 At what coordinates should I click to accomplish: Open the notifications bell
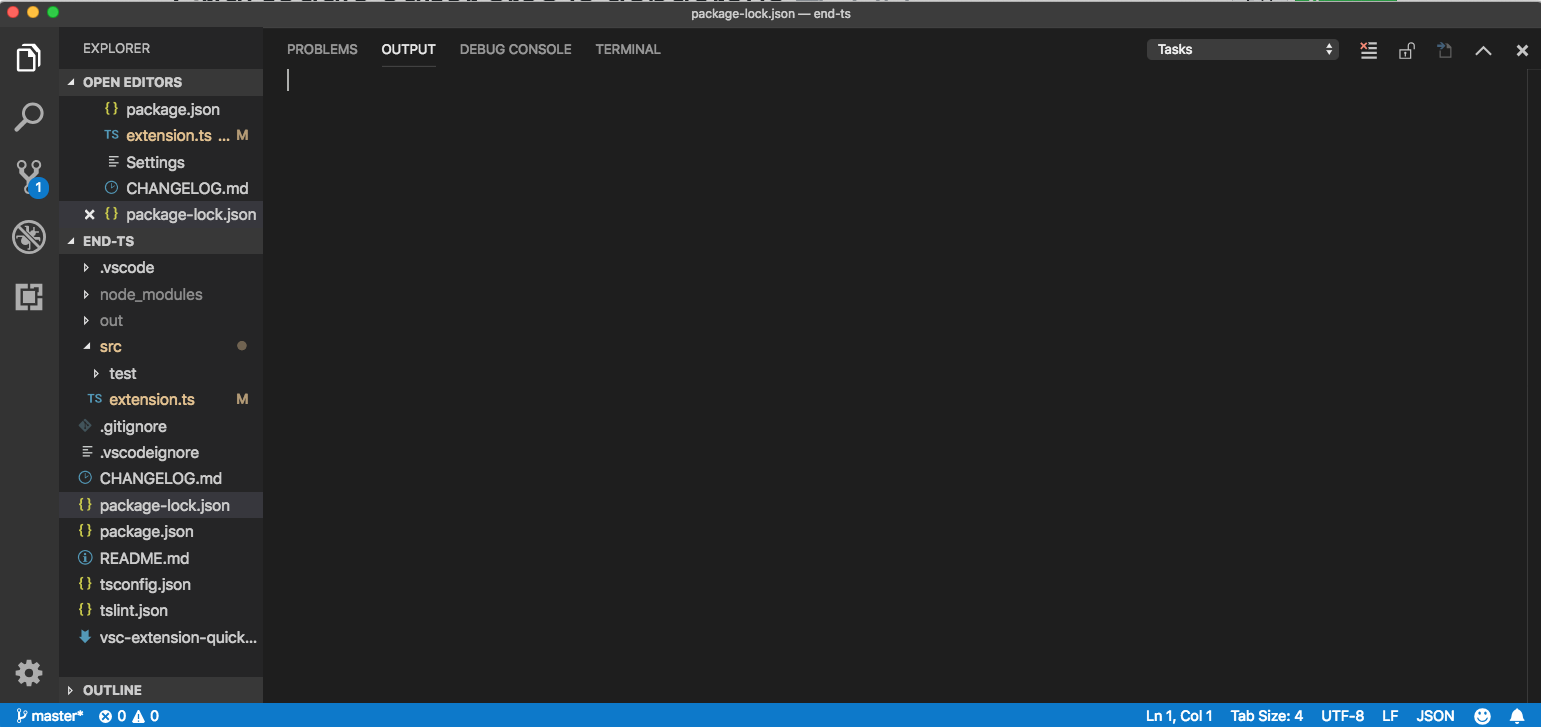point(1516,716)
